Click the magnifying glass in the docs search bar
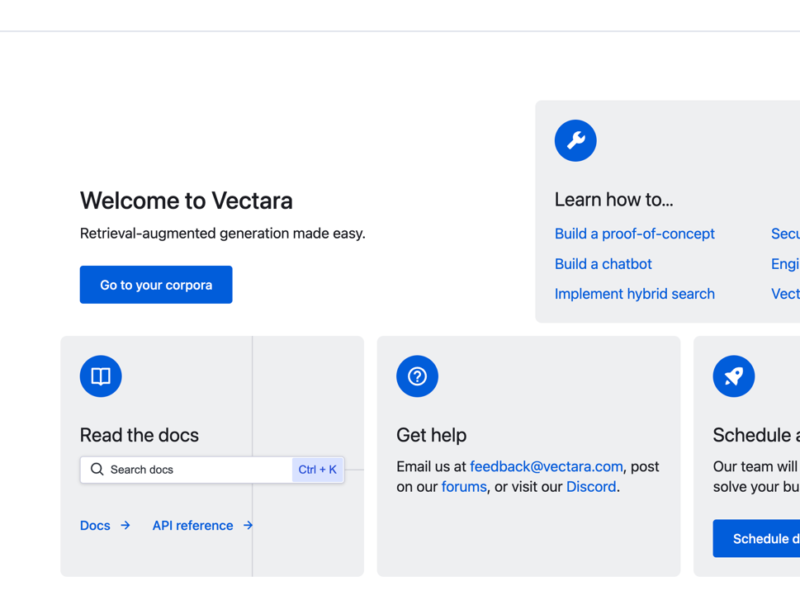 pos(97,469)
